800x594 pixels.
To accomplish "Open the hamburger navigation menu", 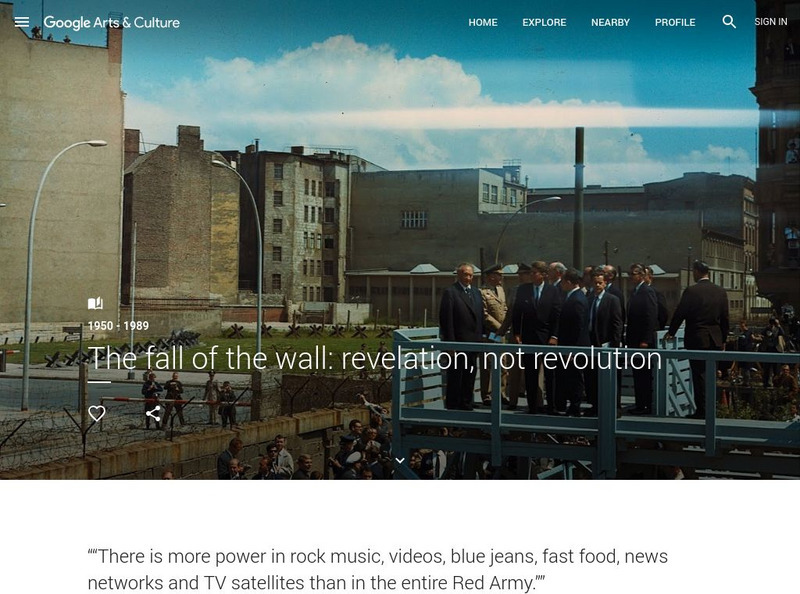I will tap(21, 22).
